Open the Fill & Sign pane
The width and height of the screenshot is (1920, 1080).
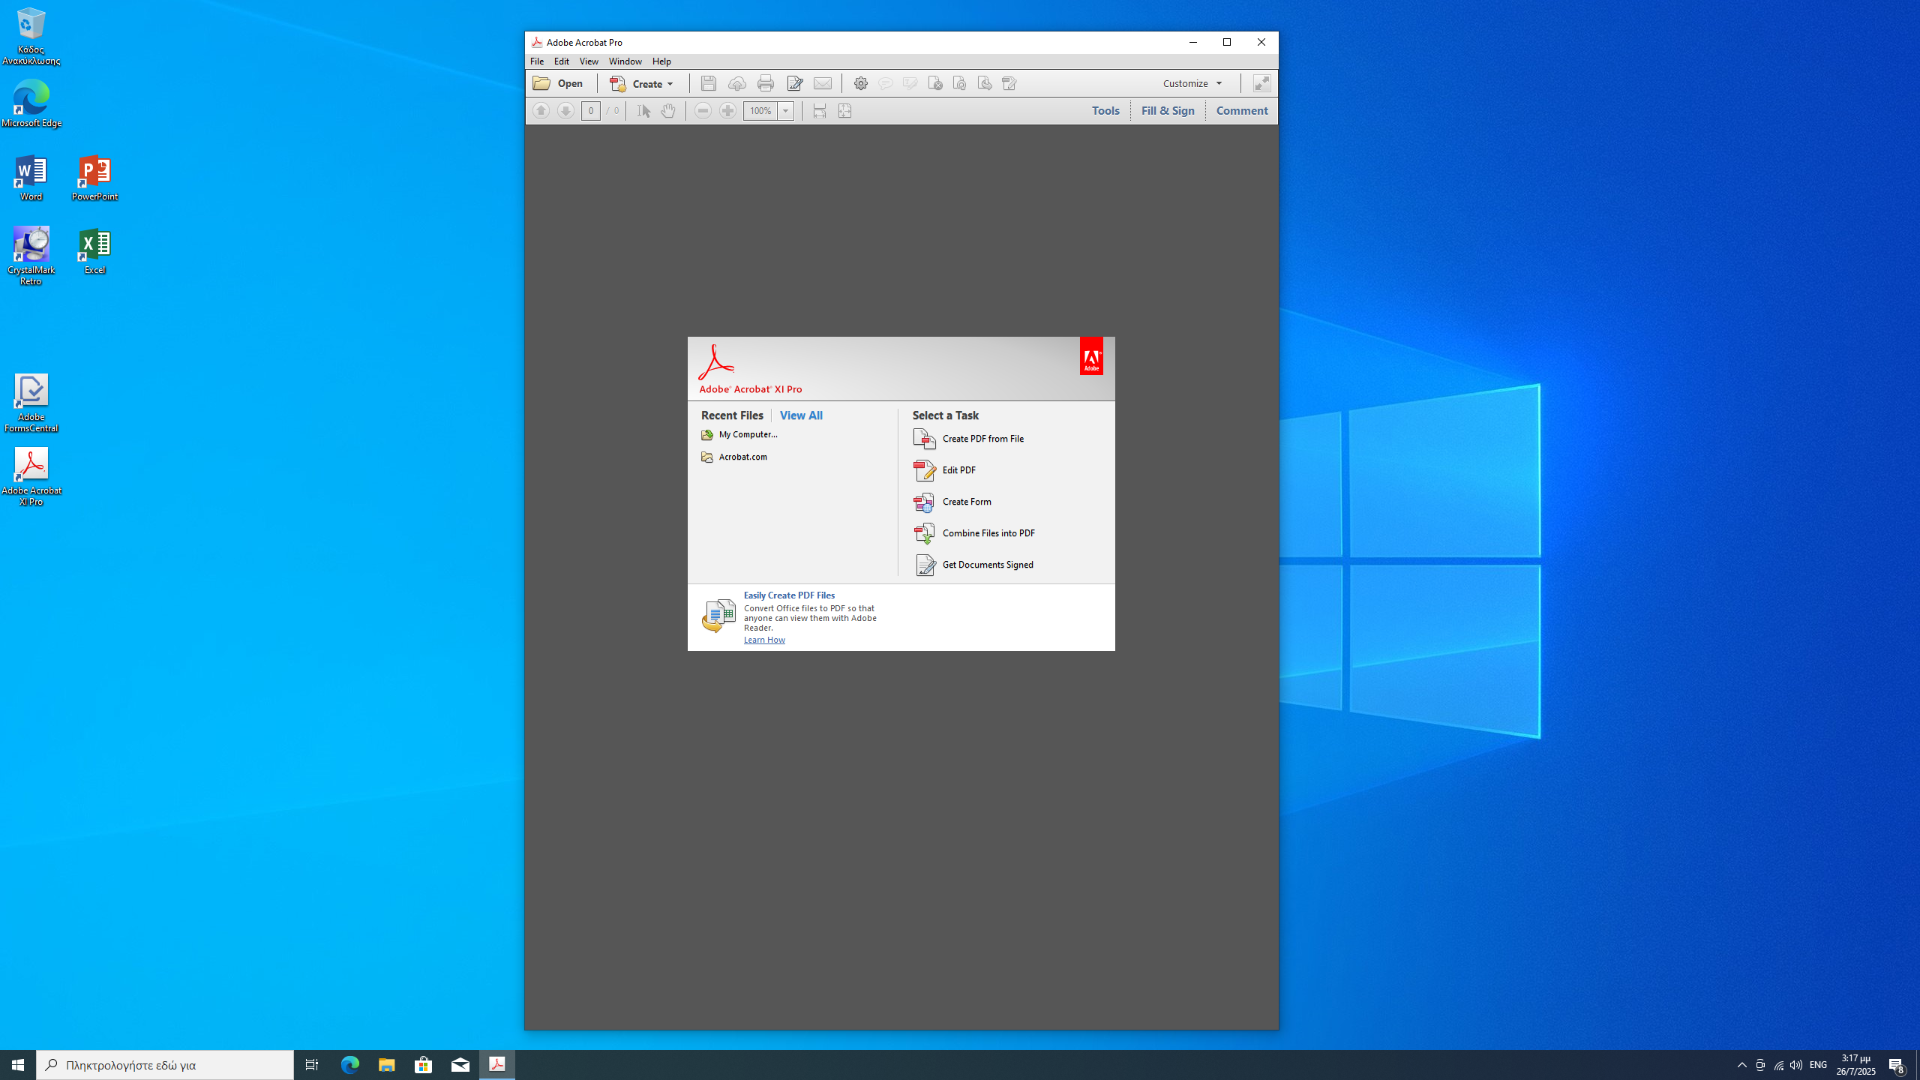coord(1168,111)
